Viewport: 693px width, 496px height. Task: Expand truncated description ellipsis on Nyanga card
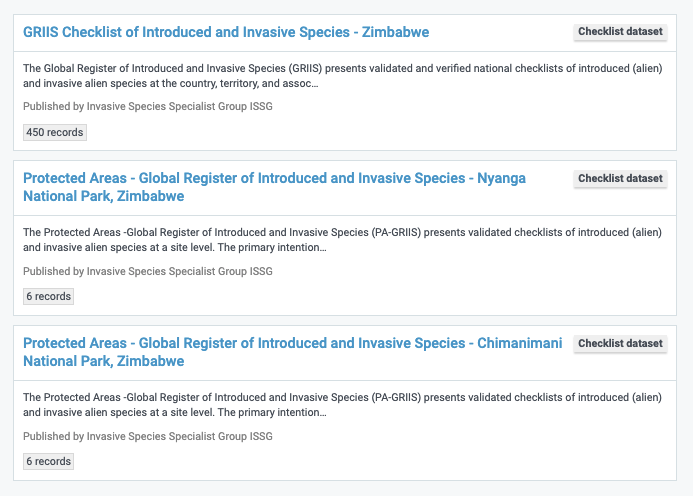pyautogui.click(x=323, y=248)
